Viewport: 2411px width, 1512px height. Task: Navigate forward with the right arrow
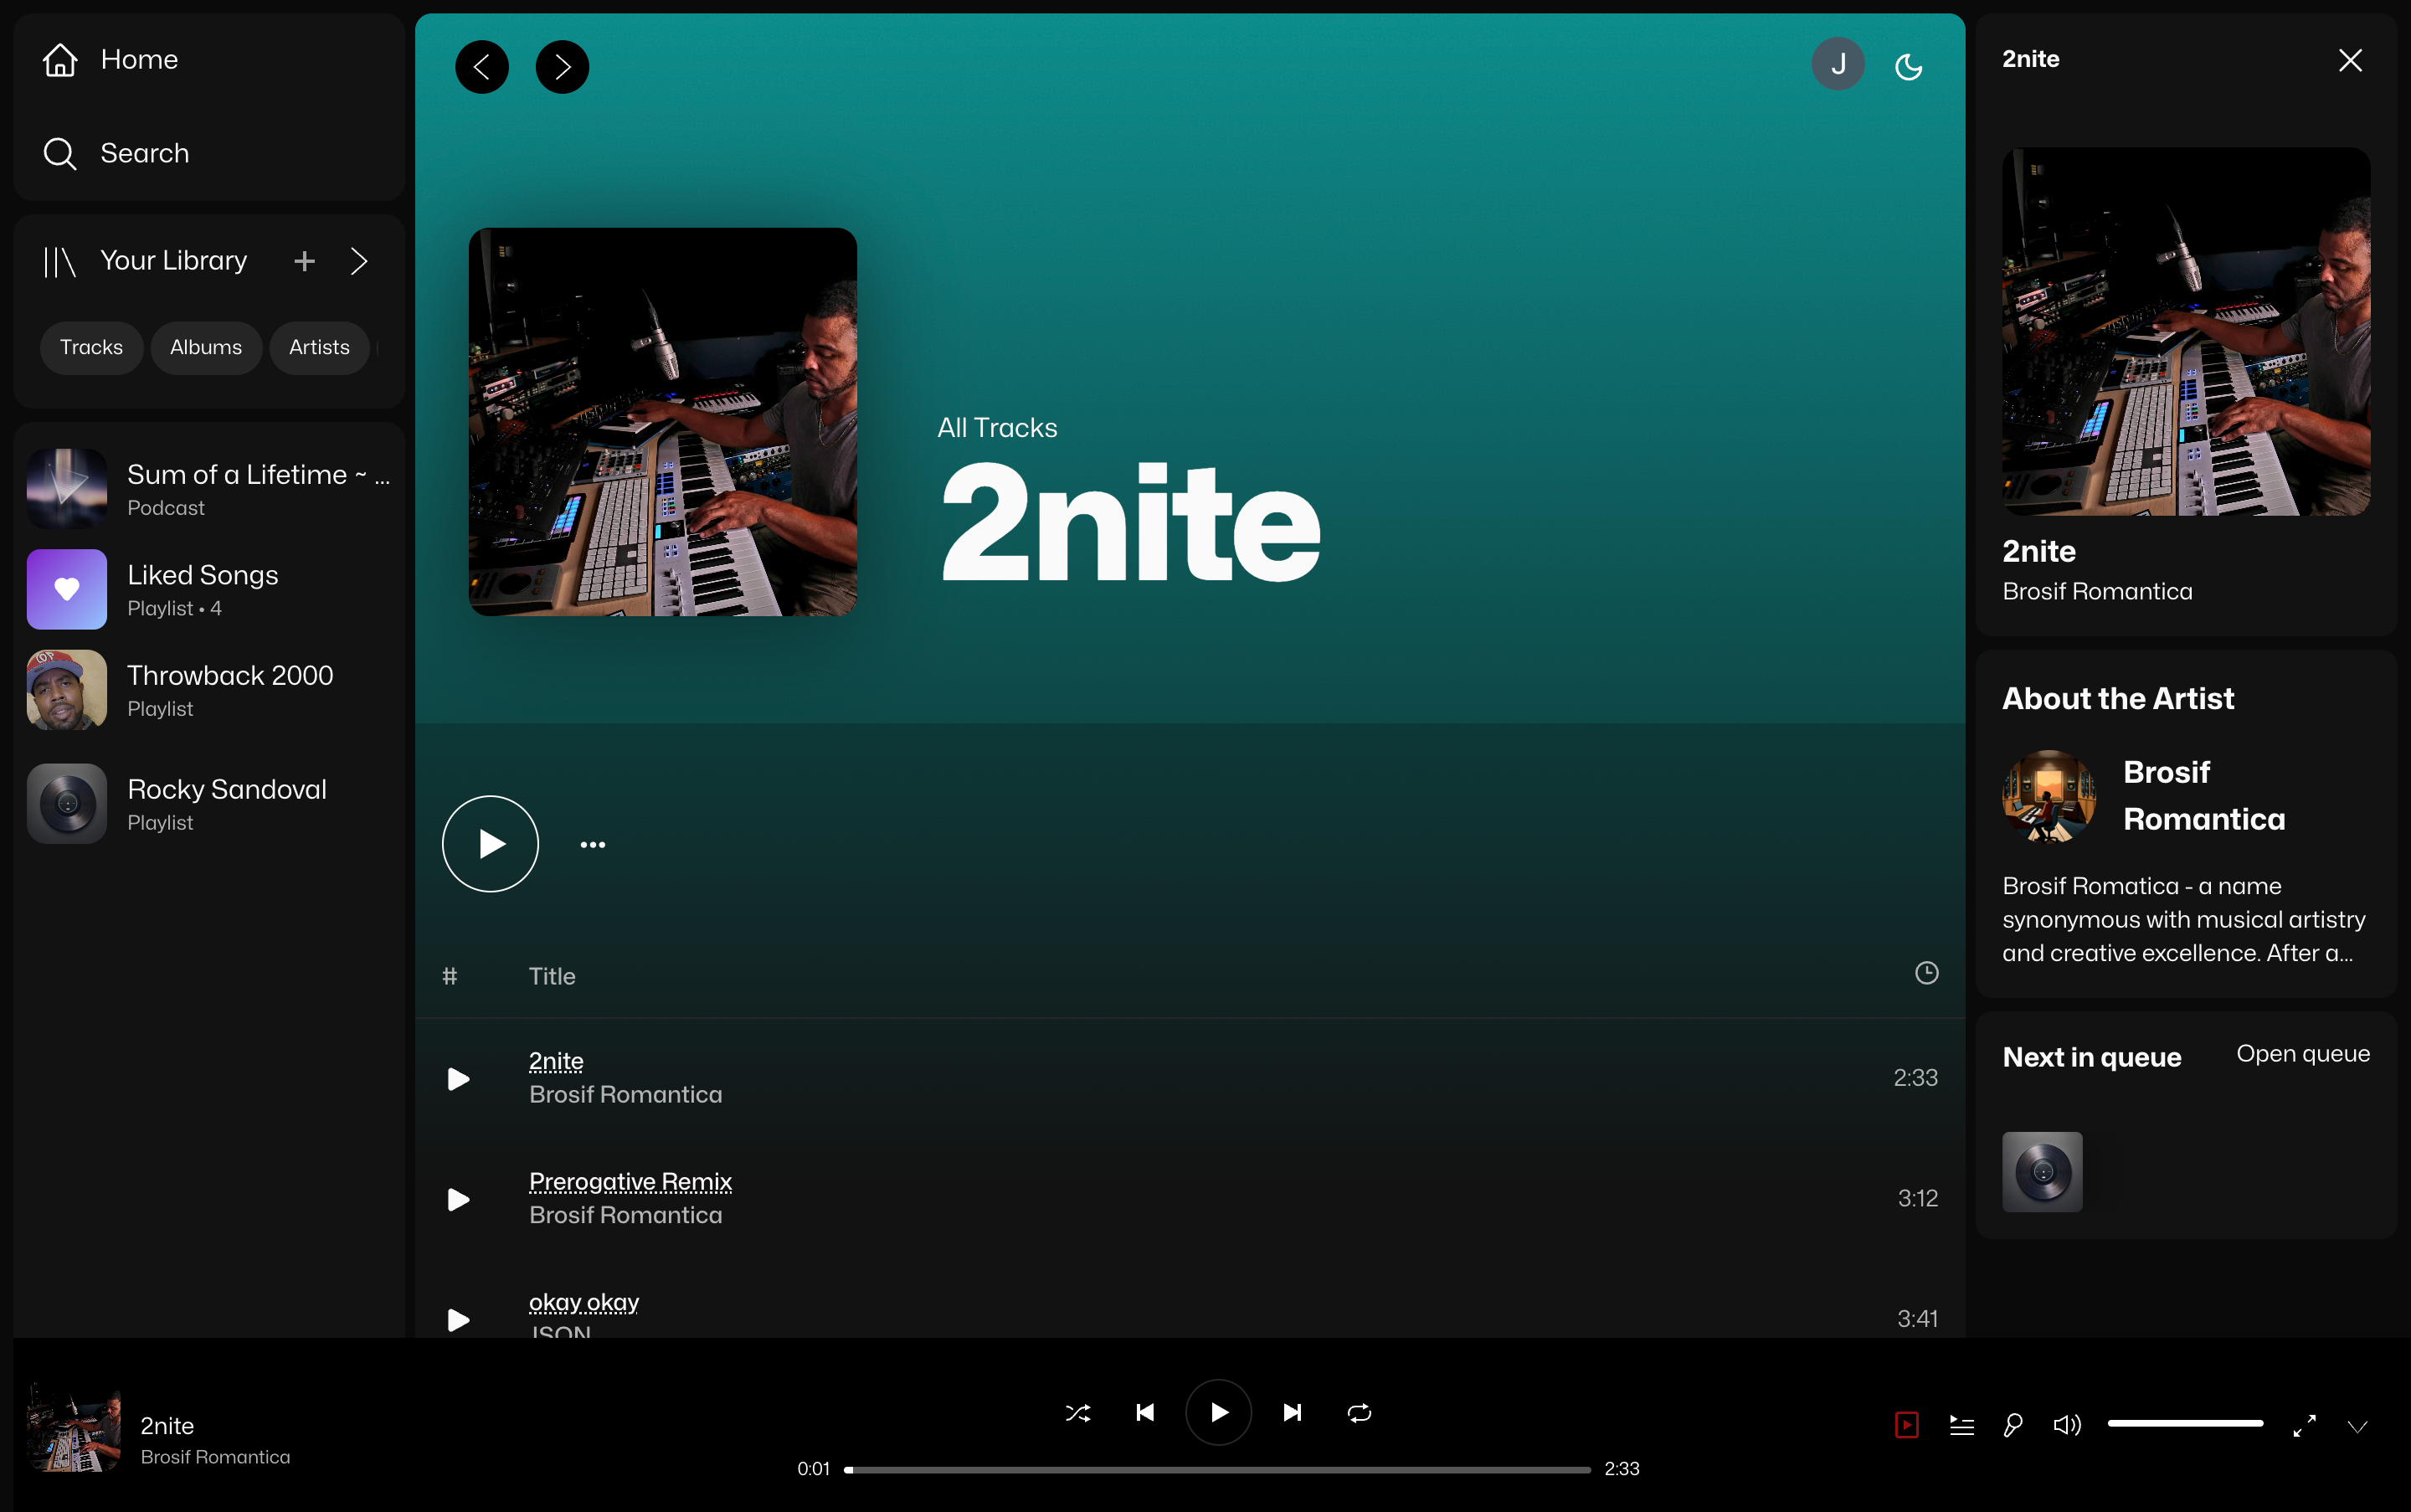(x=562, y=67)
